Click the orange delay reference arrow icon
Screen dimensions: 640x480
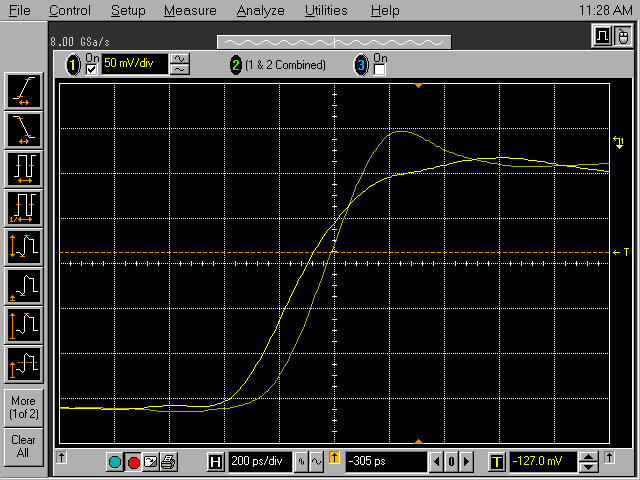point(334,458)
